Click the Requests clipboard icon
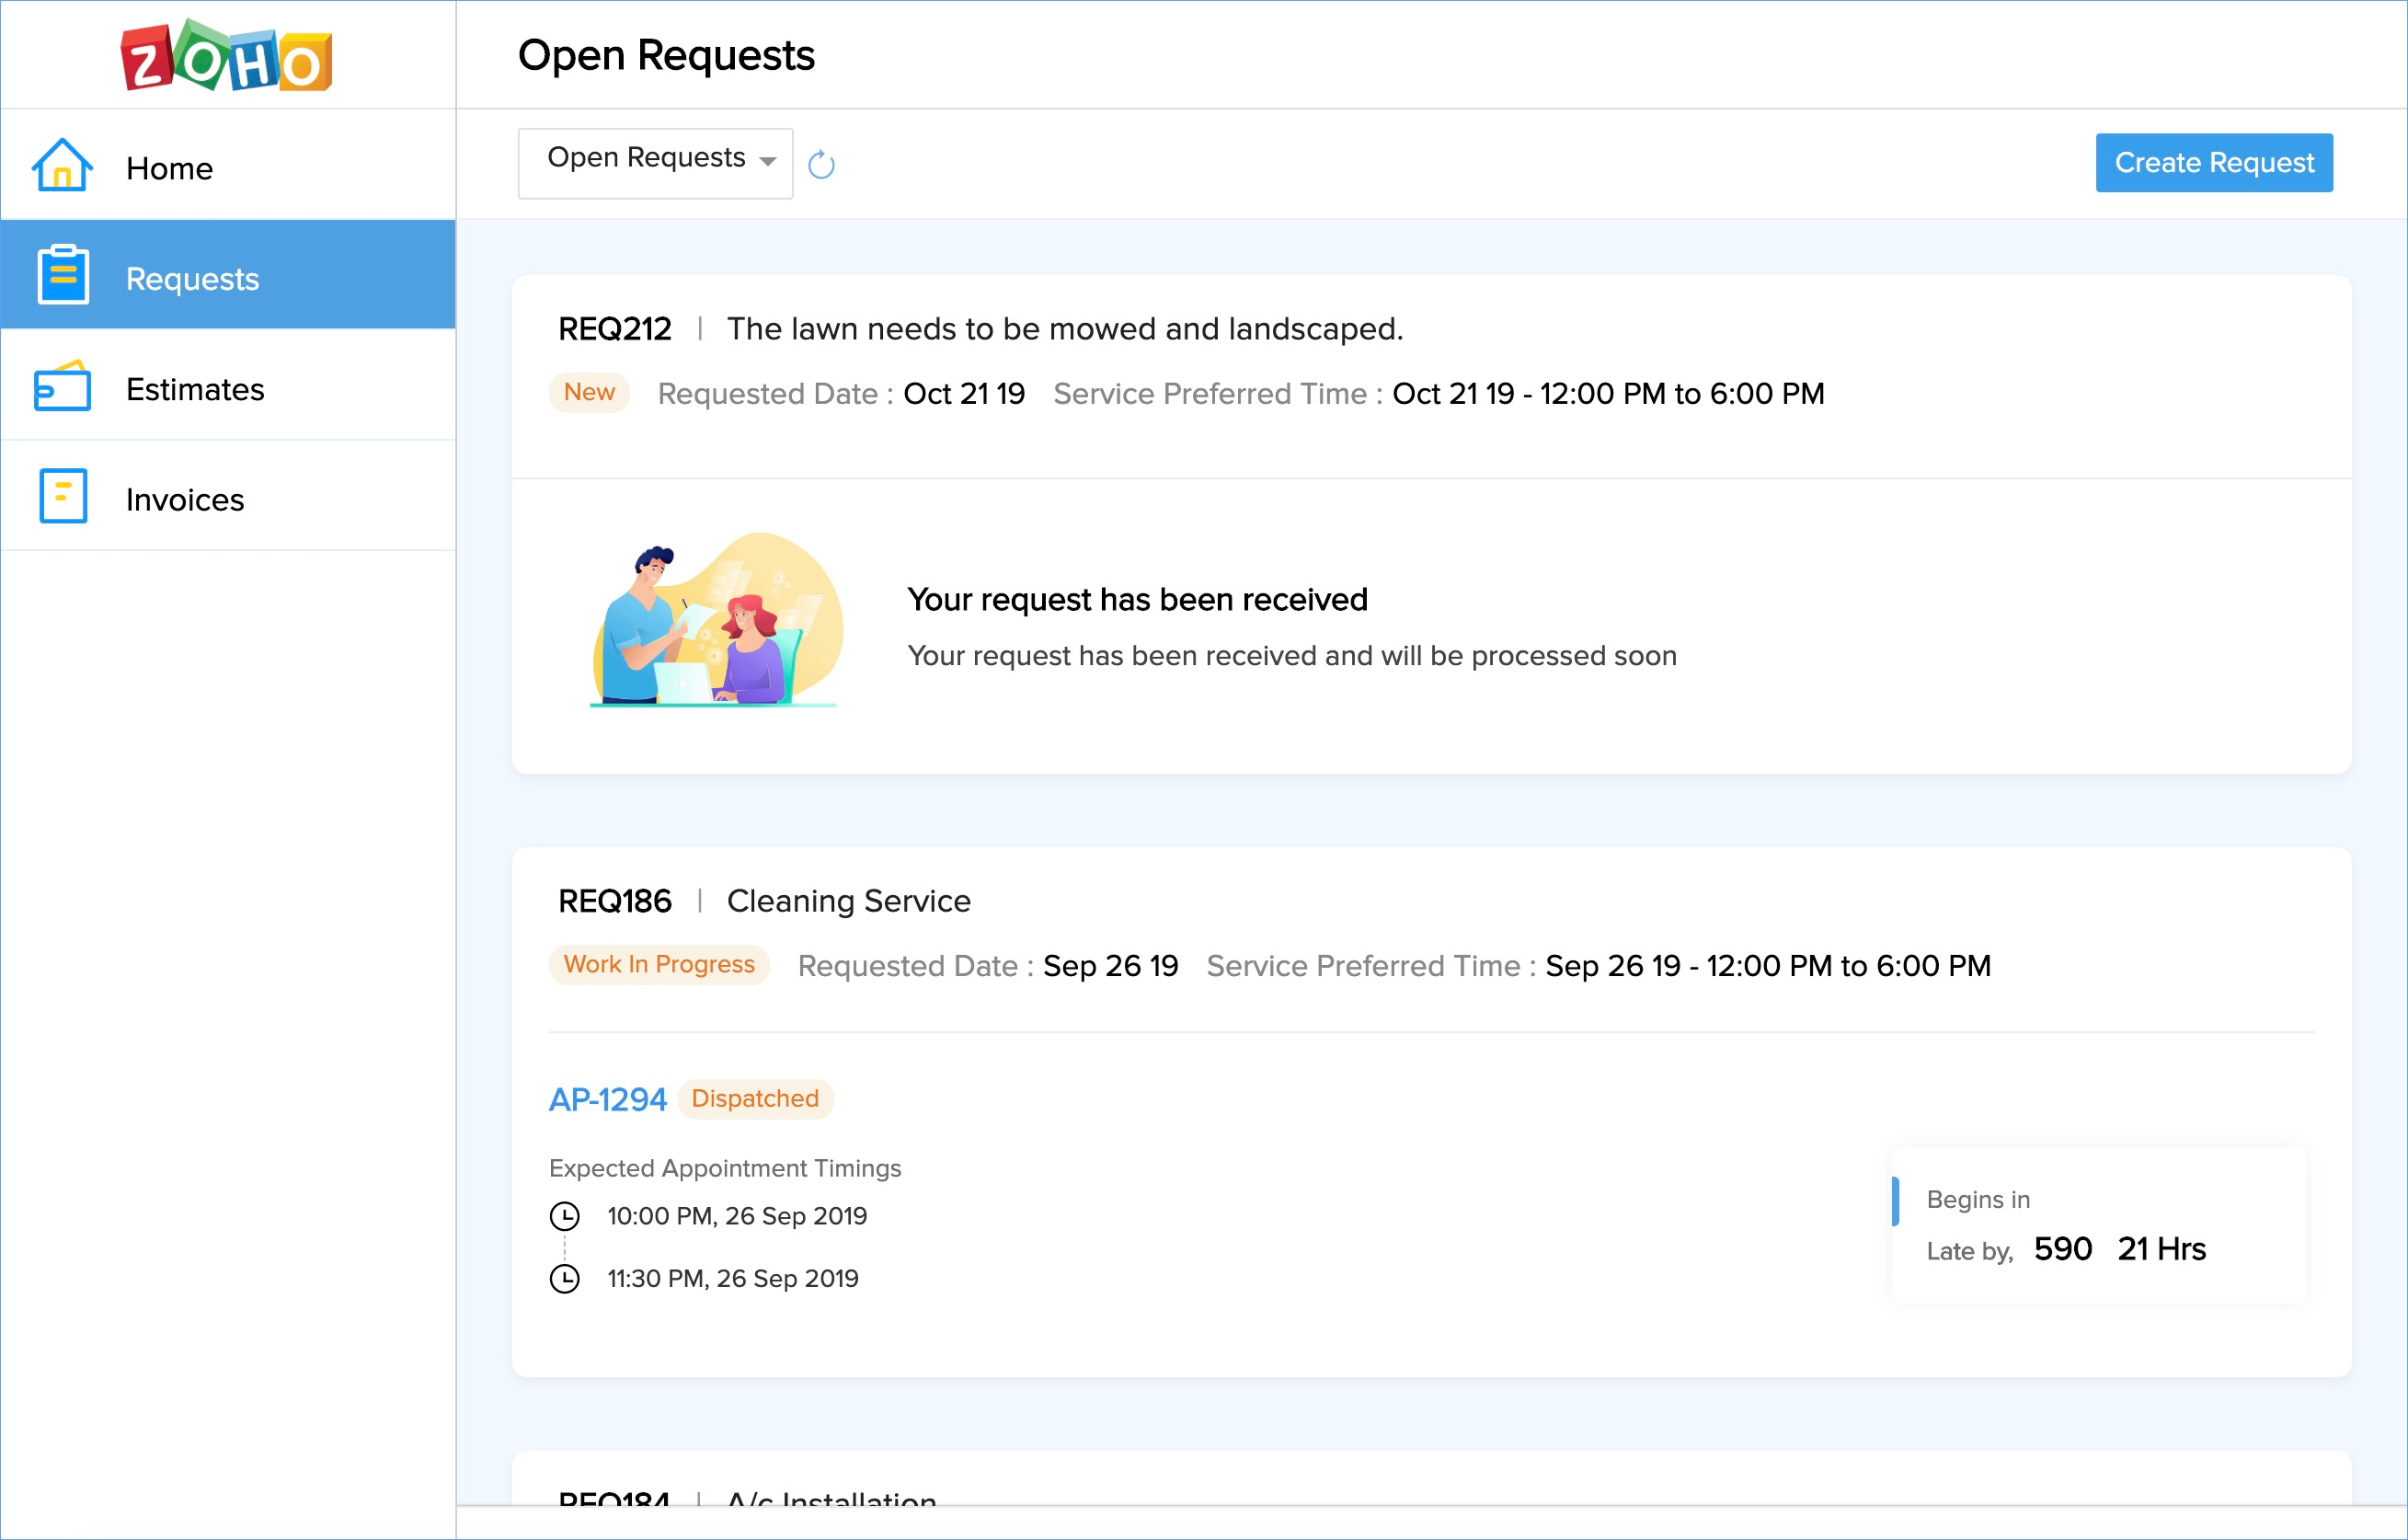Viewport: 2408px width, 1540px height. click(x=63, y=275)
